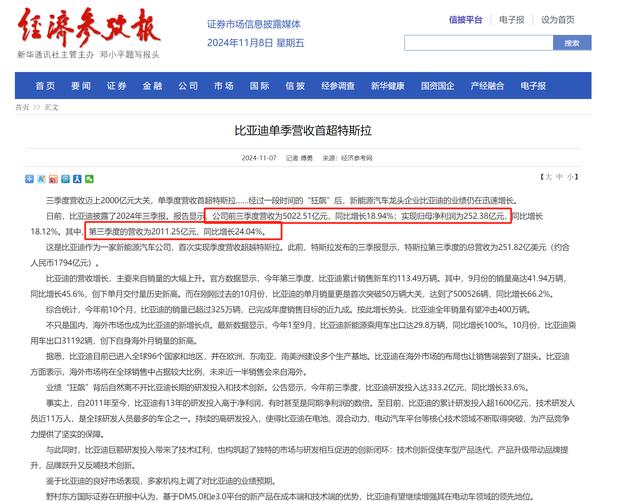Screen dimensions: 640x501
Task: Set font size to 小
Action: pos(571,177)
